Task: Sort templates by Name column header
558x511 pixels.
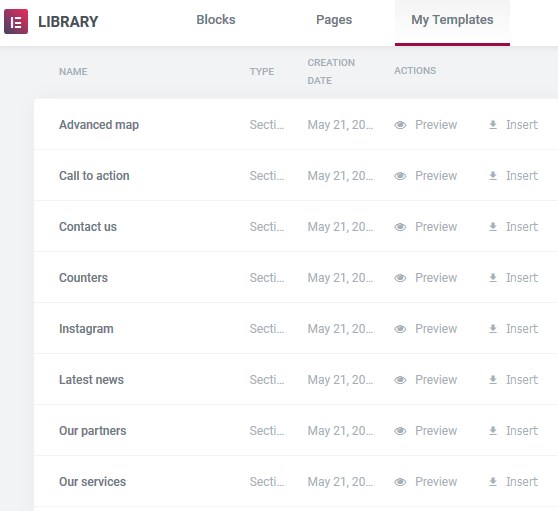Action: (73, 72)
